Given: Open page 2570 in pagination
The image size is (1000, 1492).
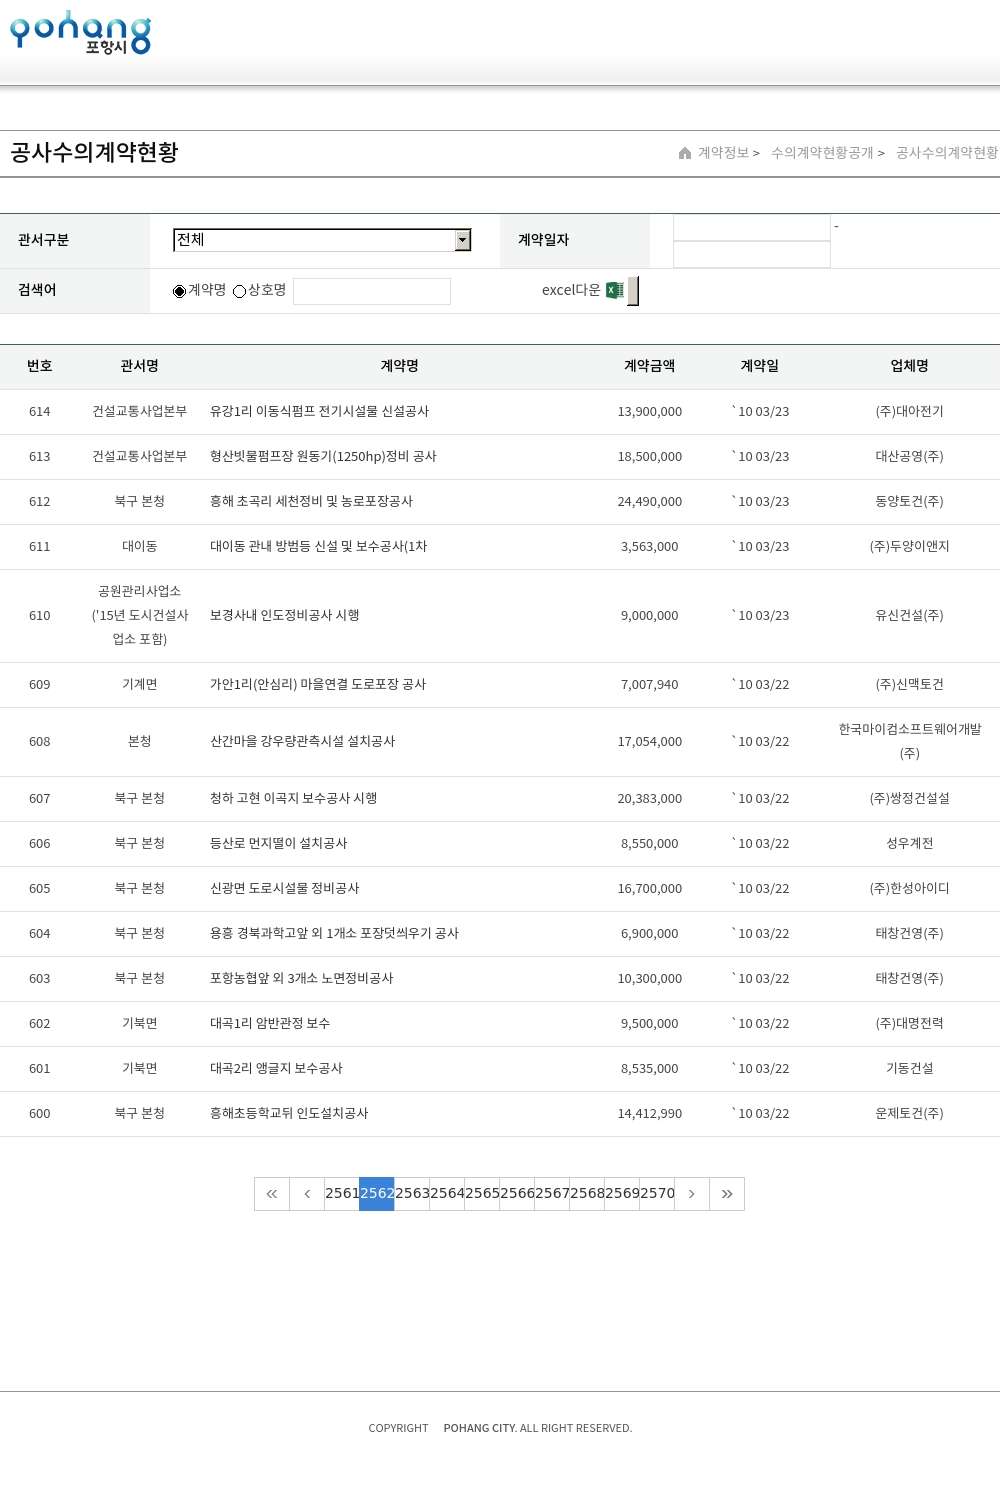Looking at the screenshot, I should point(657,1194).
